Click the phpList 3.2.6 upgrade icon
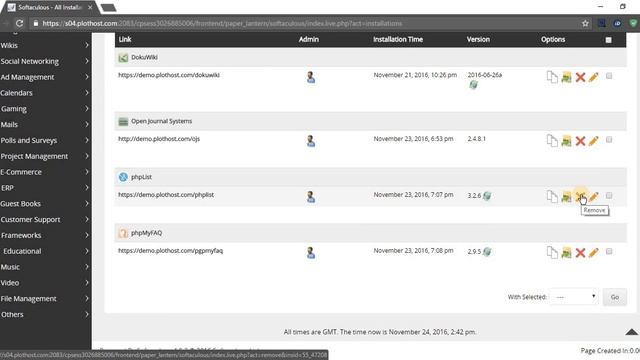Screen dimensions: 640x360 point(487,196)
